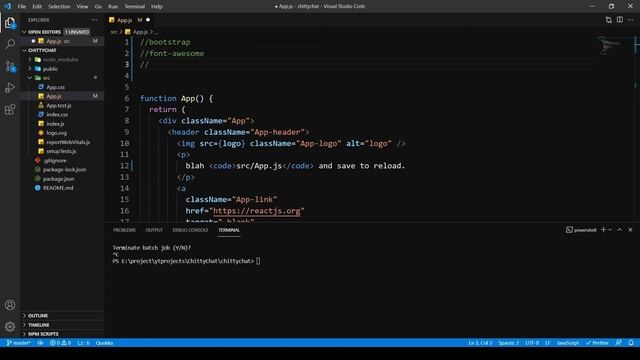Viewport: 640px width, 360px height.
Task: Select the Terminal panel tab
Action: click(229, 230)
